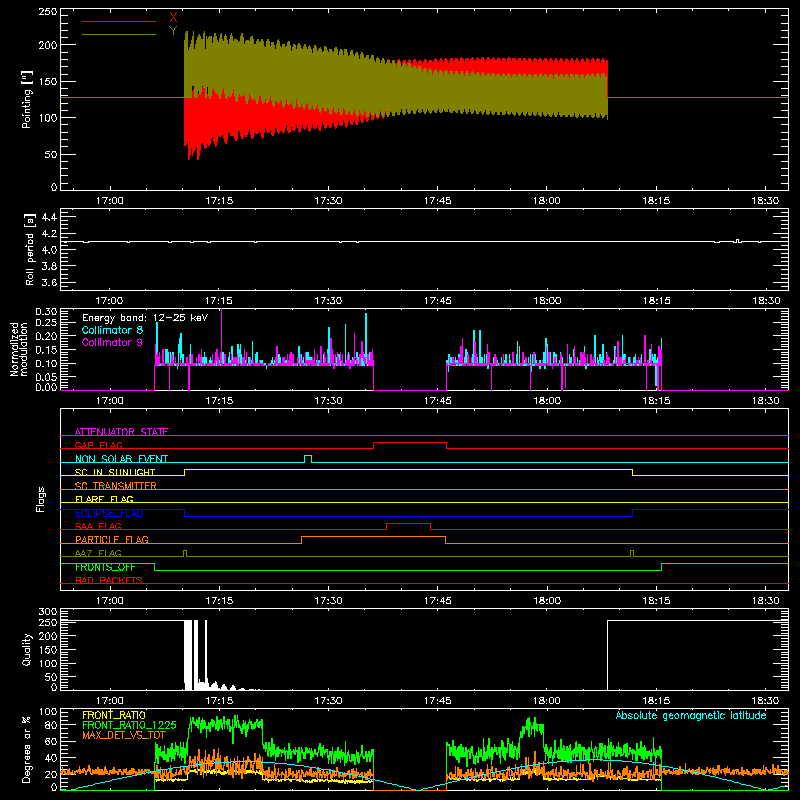Image resolution: width=800 pixels, height=800 pixels.
Task: Click the raised GAP_FLAG segment
Action: [x=410, y=443]
